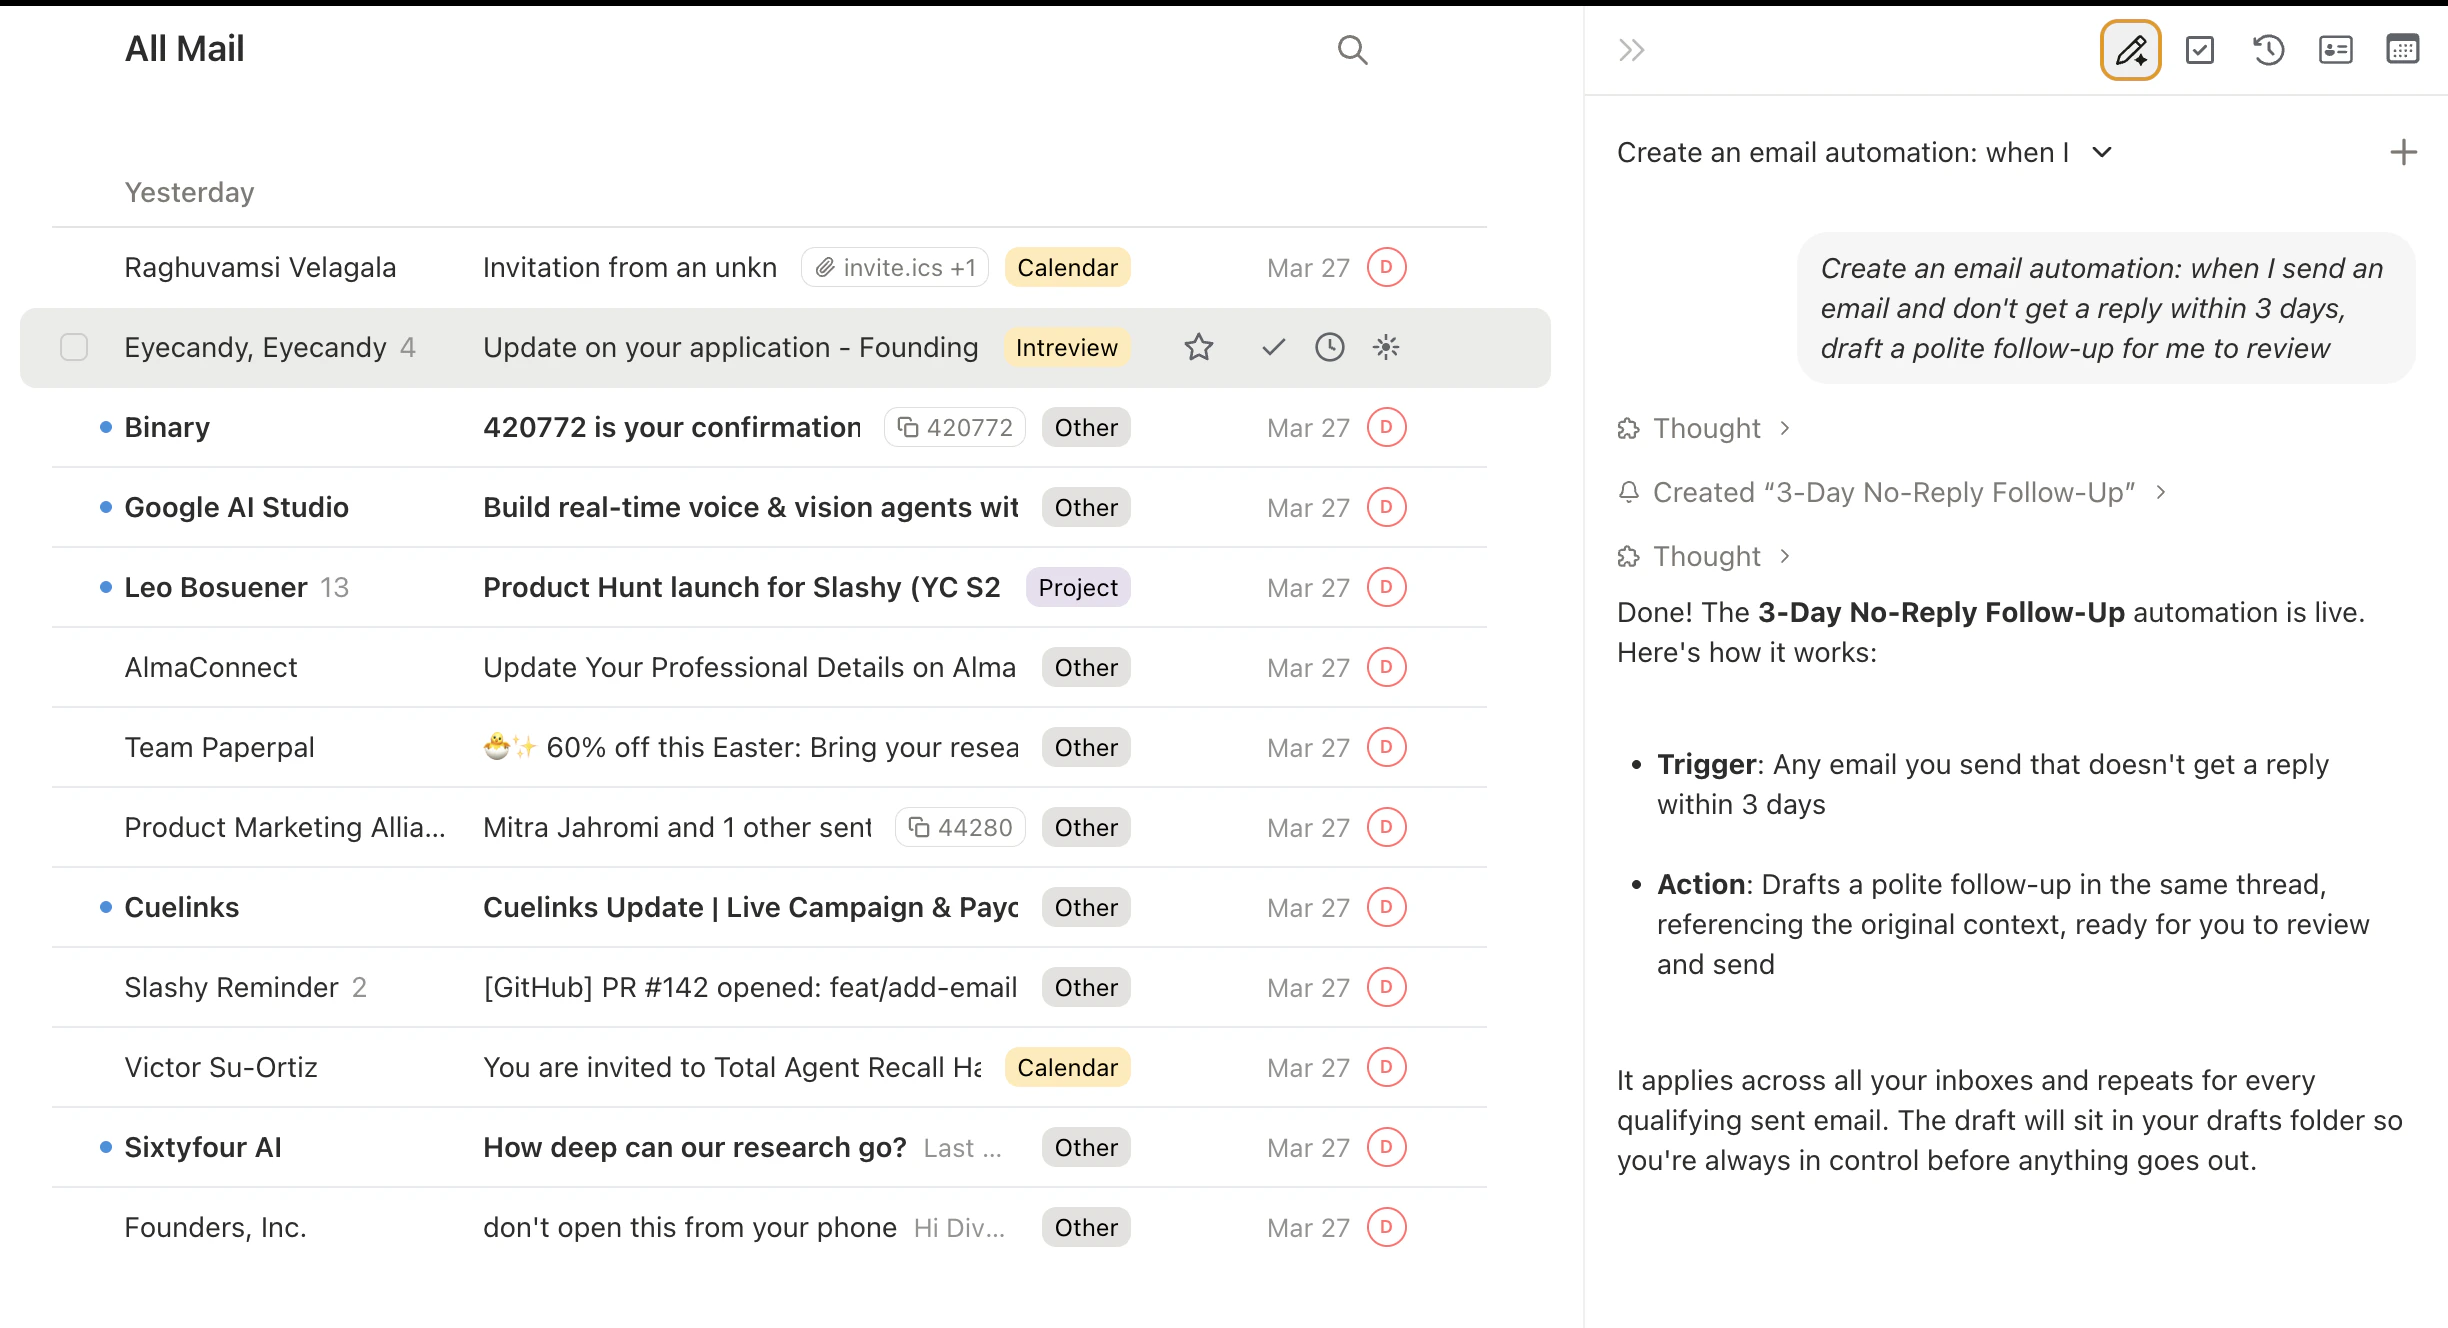Open the automation history panel
Image resolution: width=2448 pixels, height=1328 pixels.
(2268, 49)
